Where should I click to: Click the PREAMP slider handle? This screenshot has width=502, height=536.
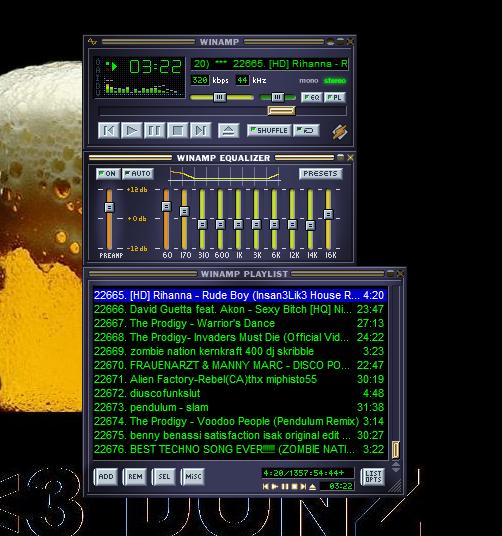109,207
